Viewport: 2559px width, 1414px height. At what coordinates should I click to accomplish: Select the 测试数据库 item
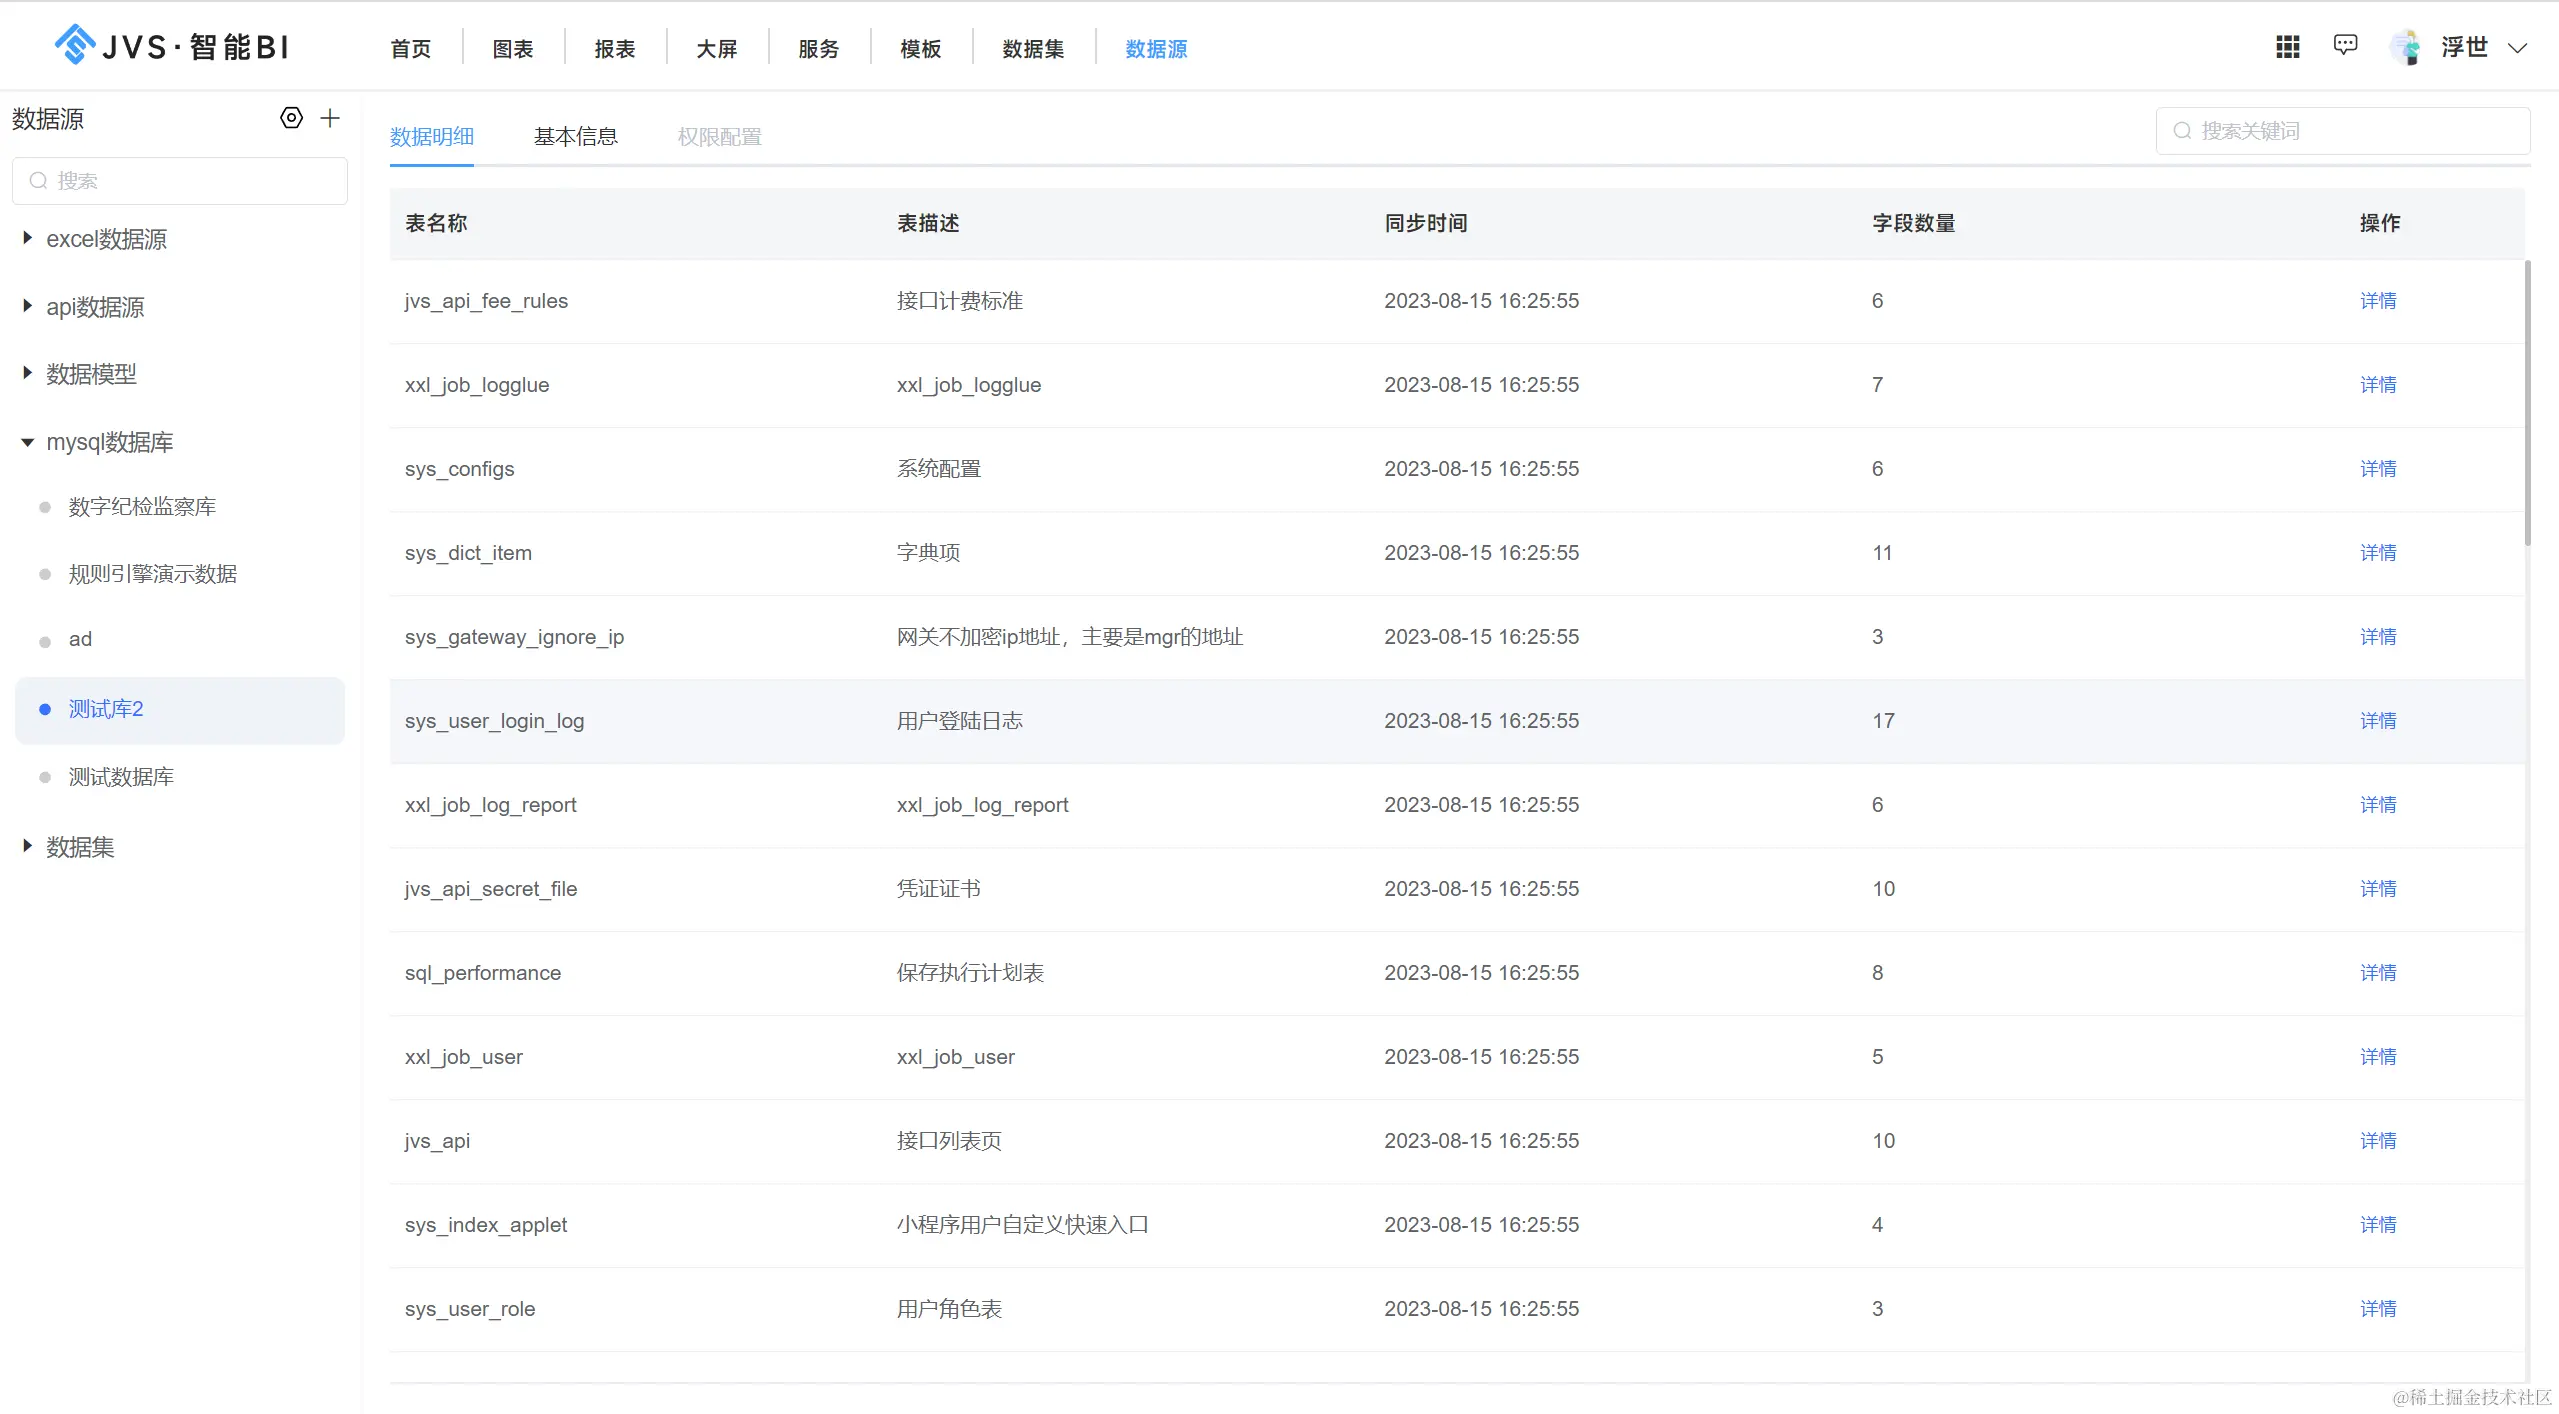[x=121, y=777]
